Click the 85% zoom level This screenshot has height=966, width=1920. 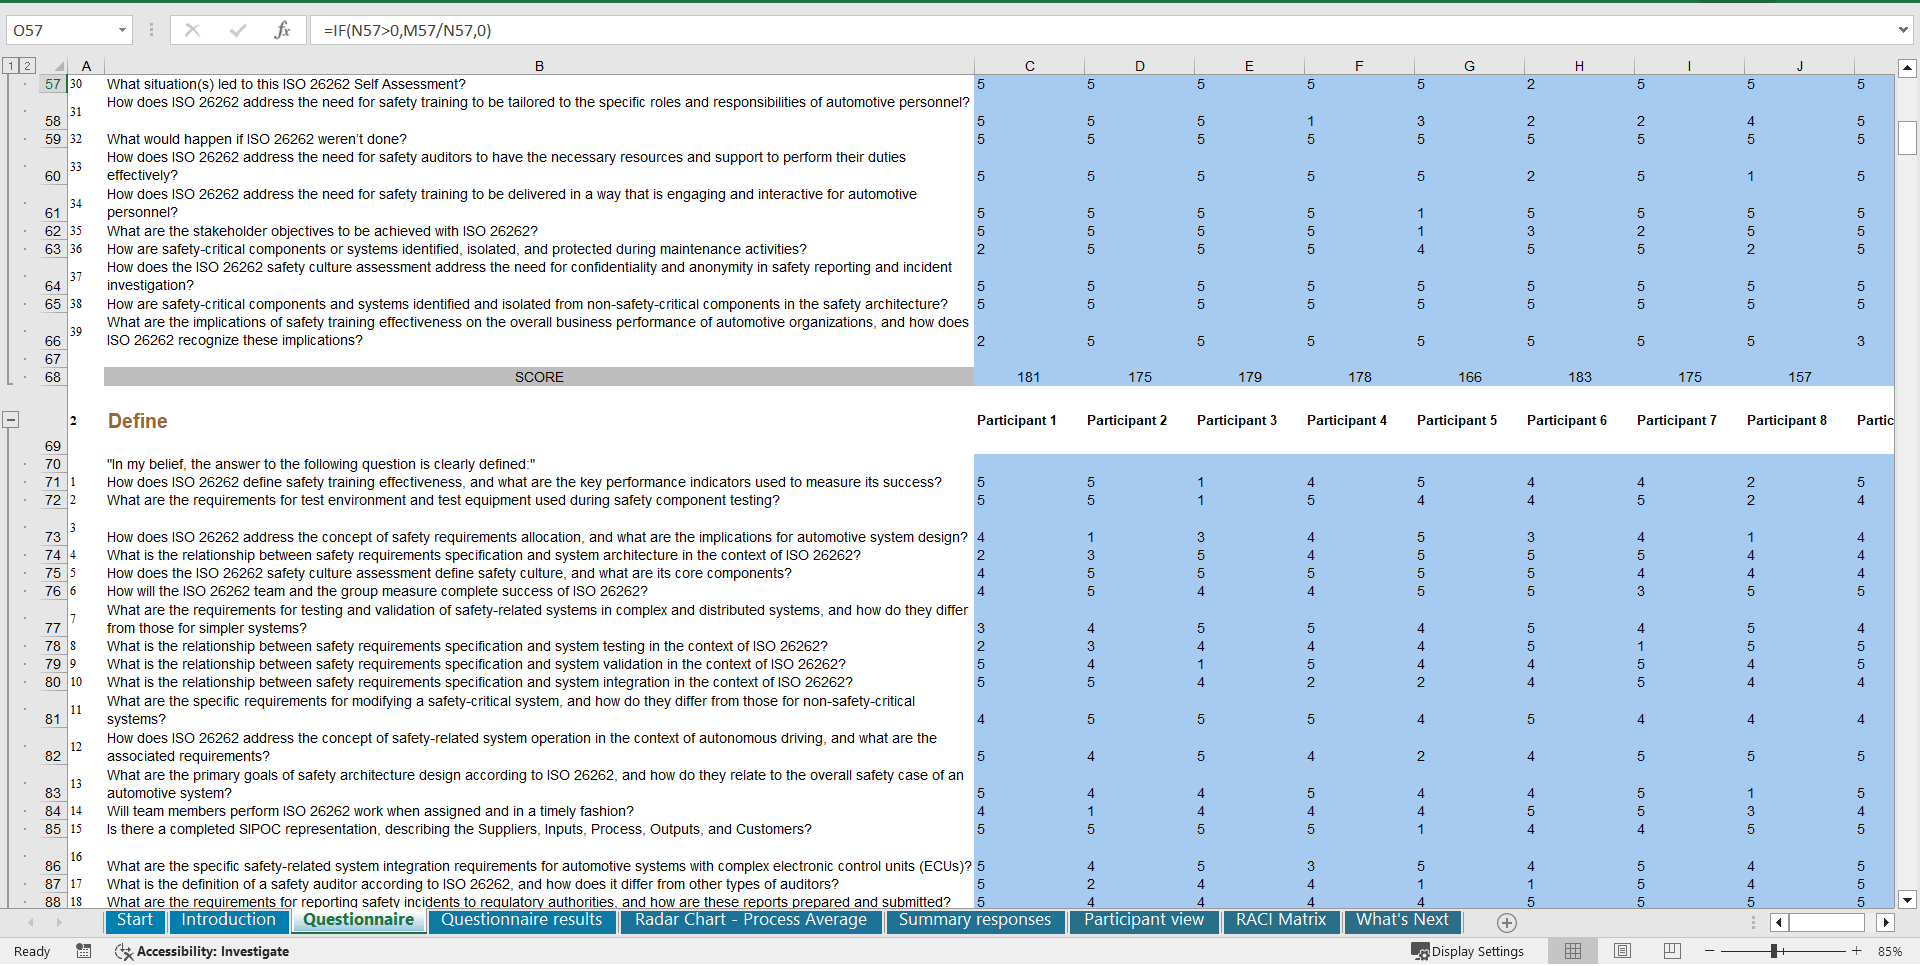(x=1890, y=951)
